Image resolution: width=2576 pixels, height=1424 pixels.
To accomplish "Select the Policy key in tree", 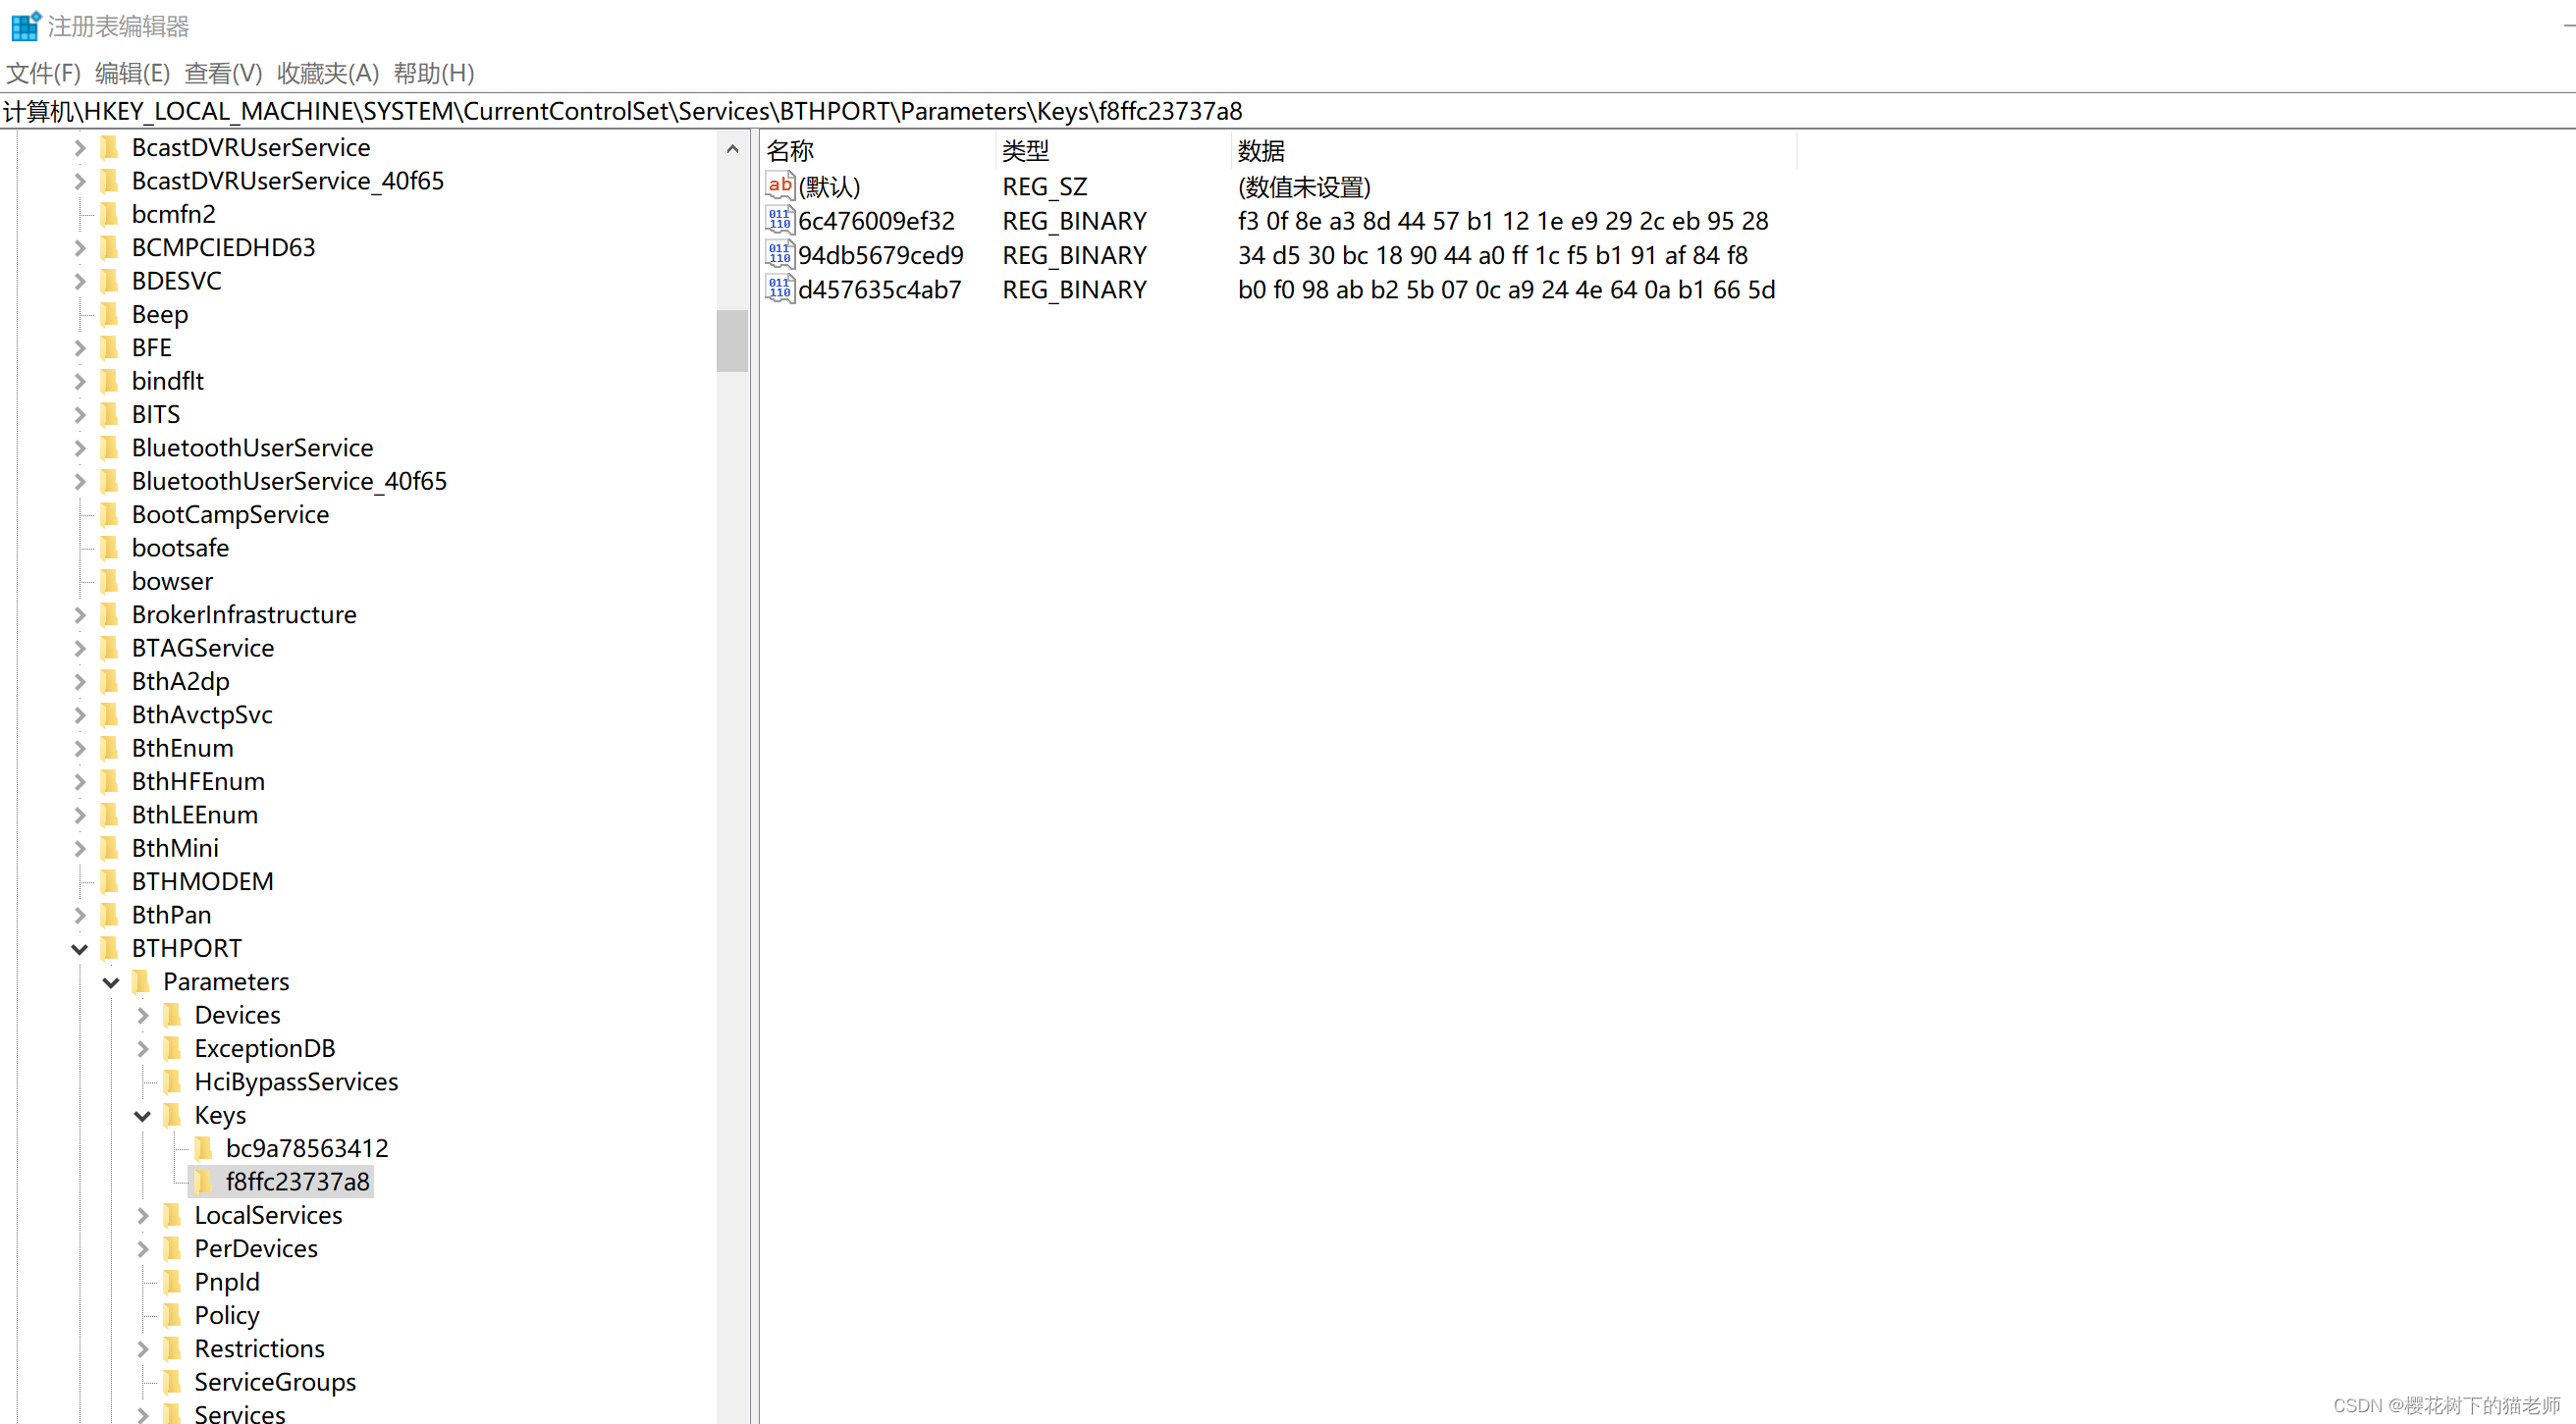I will point(227,1315).
